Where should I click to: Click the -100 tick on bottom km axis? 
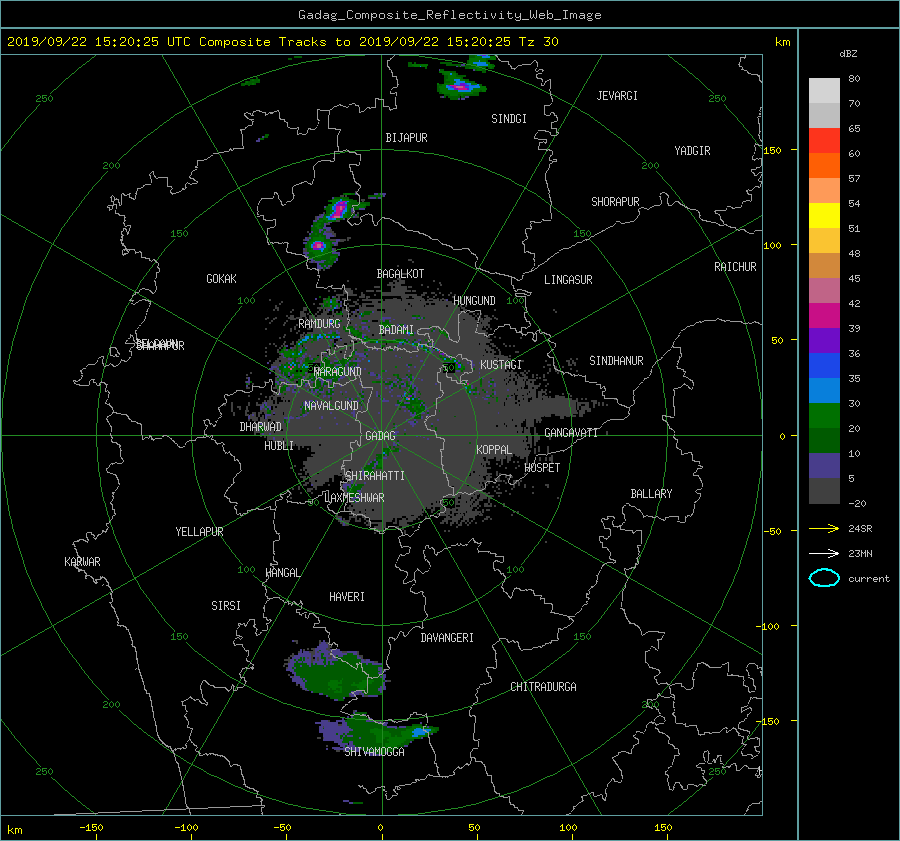(x=187, y=828)
